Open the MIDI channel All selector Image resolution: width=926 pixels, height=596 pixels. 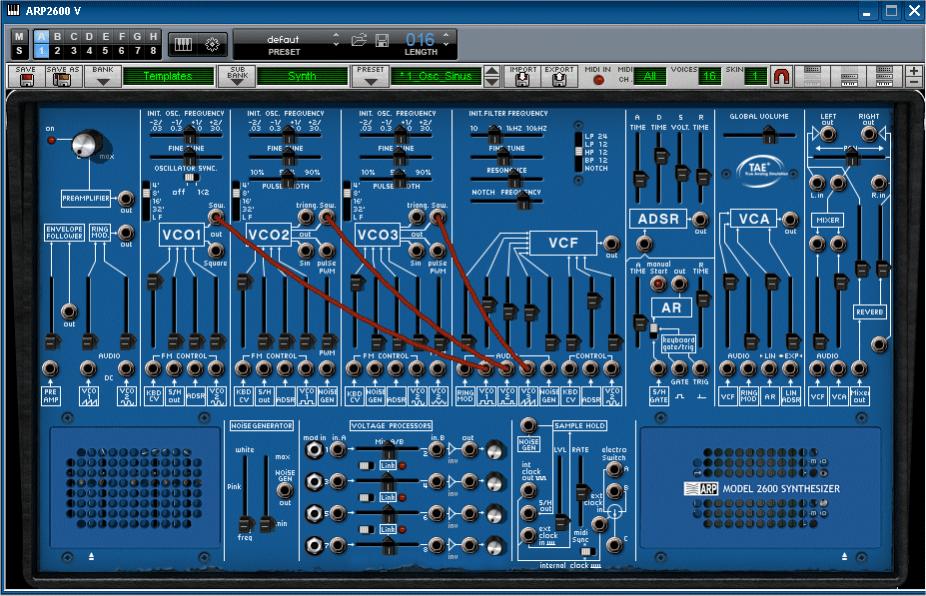(x=650, y=76)
